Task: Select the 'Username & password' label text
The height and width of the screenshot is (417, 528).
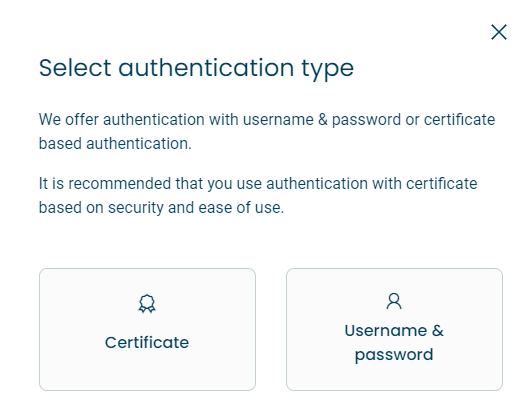Action: click(394, 343)
